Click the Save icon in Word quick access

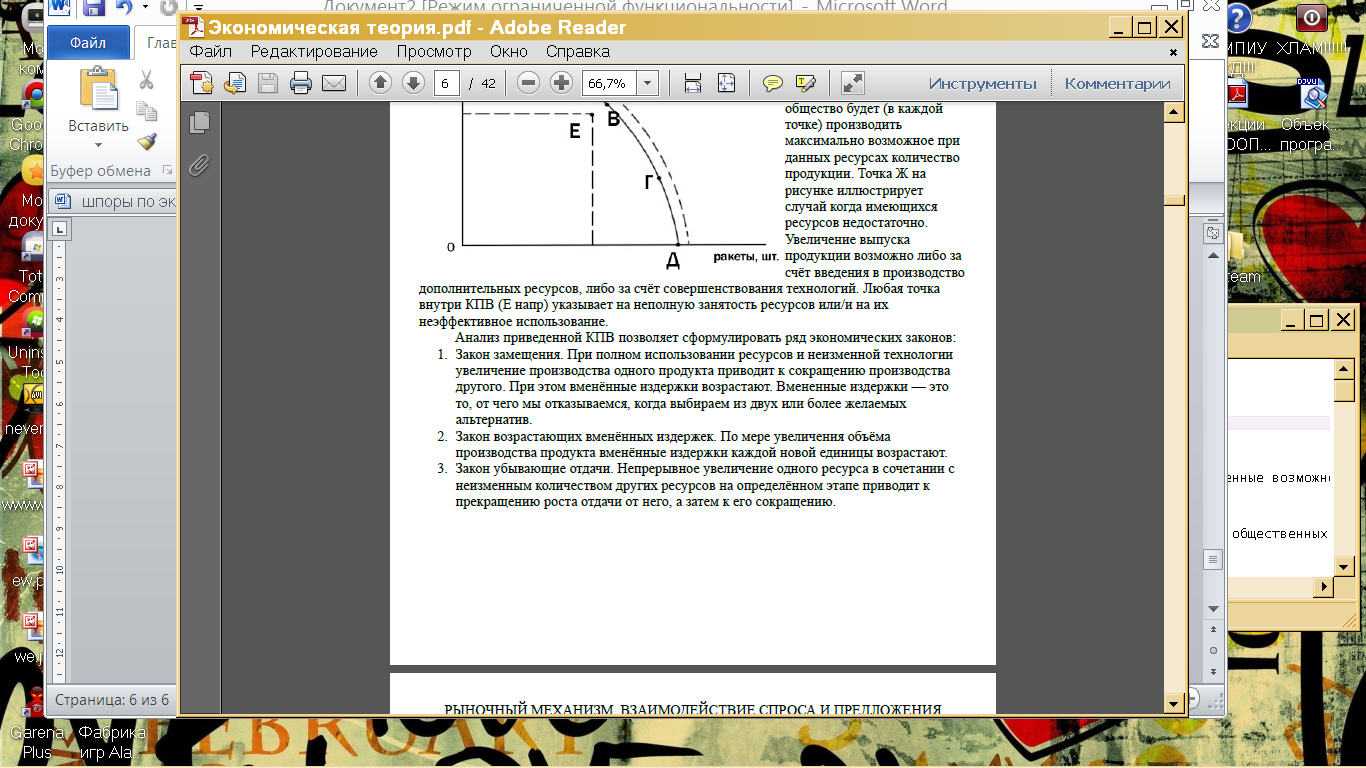click(93, 8)
